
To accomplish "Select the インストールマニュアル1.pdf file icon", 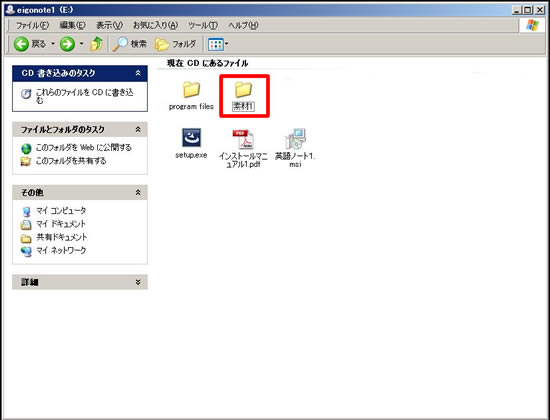I will tap(243, 139).
